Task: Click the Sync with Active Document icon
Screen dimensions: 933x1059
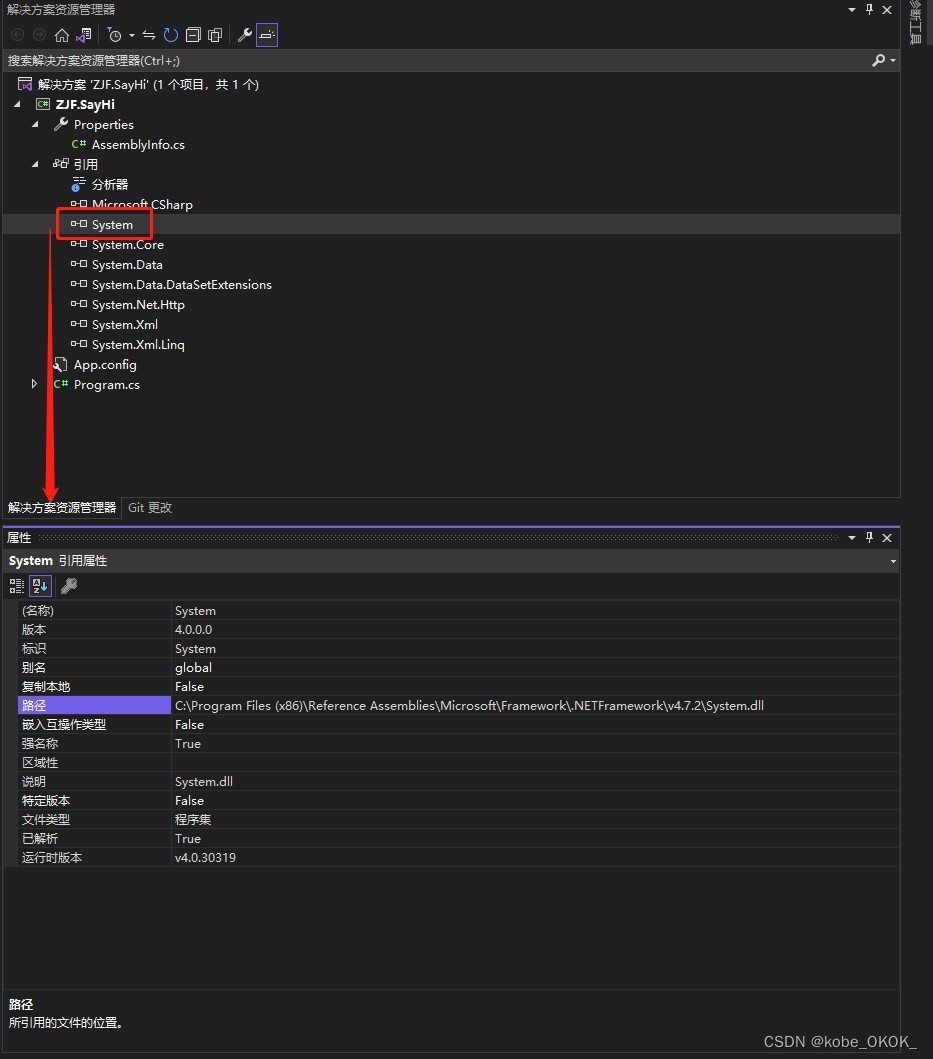Action: [x=149, y=35]
